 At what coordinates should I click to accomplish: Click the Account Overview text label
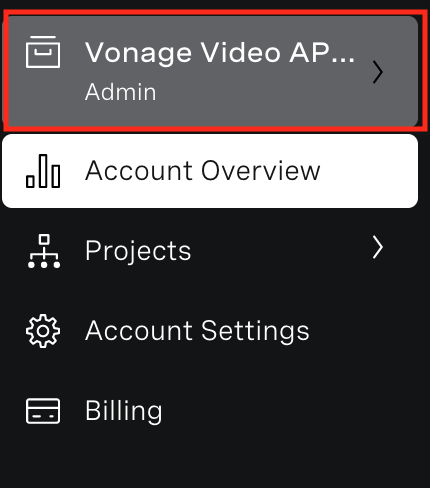pyautogui.click(x=203, y=171)
